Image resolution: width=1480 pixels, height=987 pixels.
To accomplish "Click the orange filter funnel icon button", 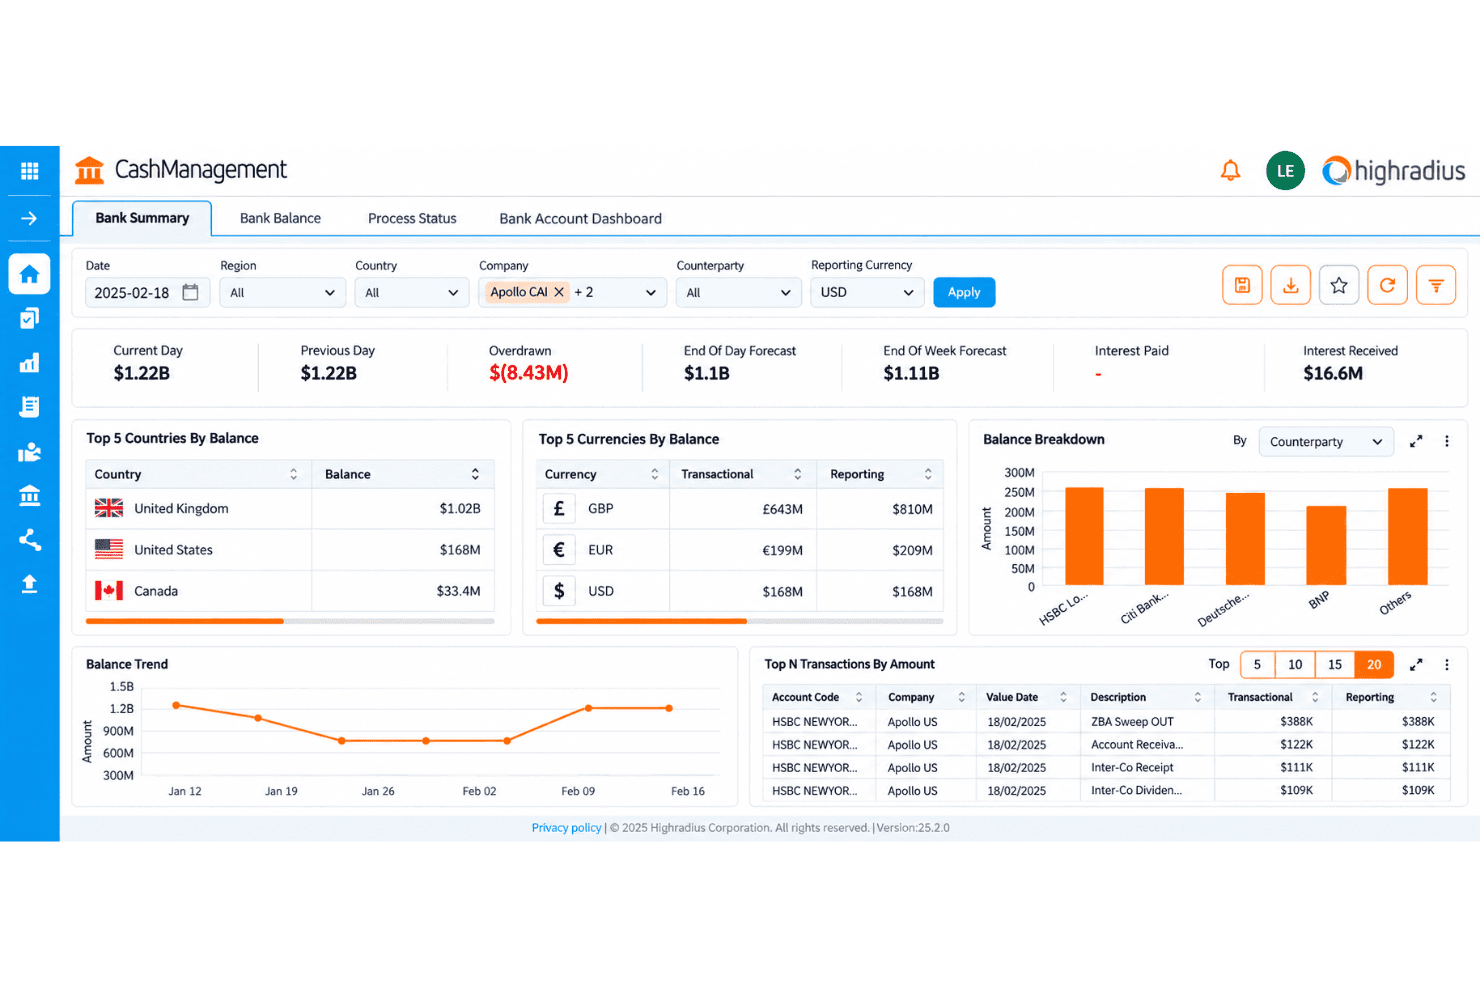I will click(x=1436, y=285).
